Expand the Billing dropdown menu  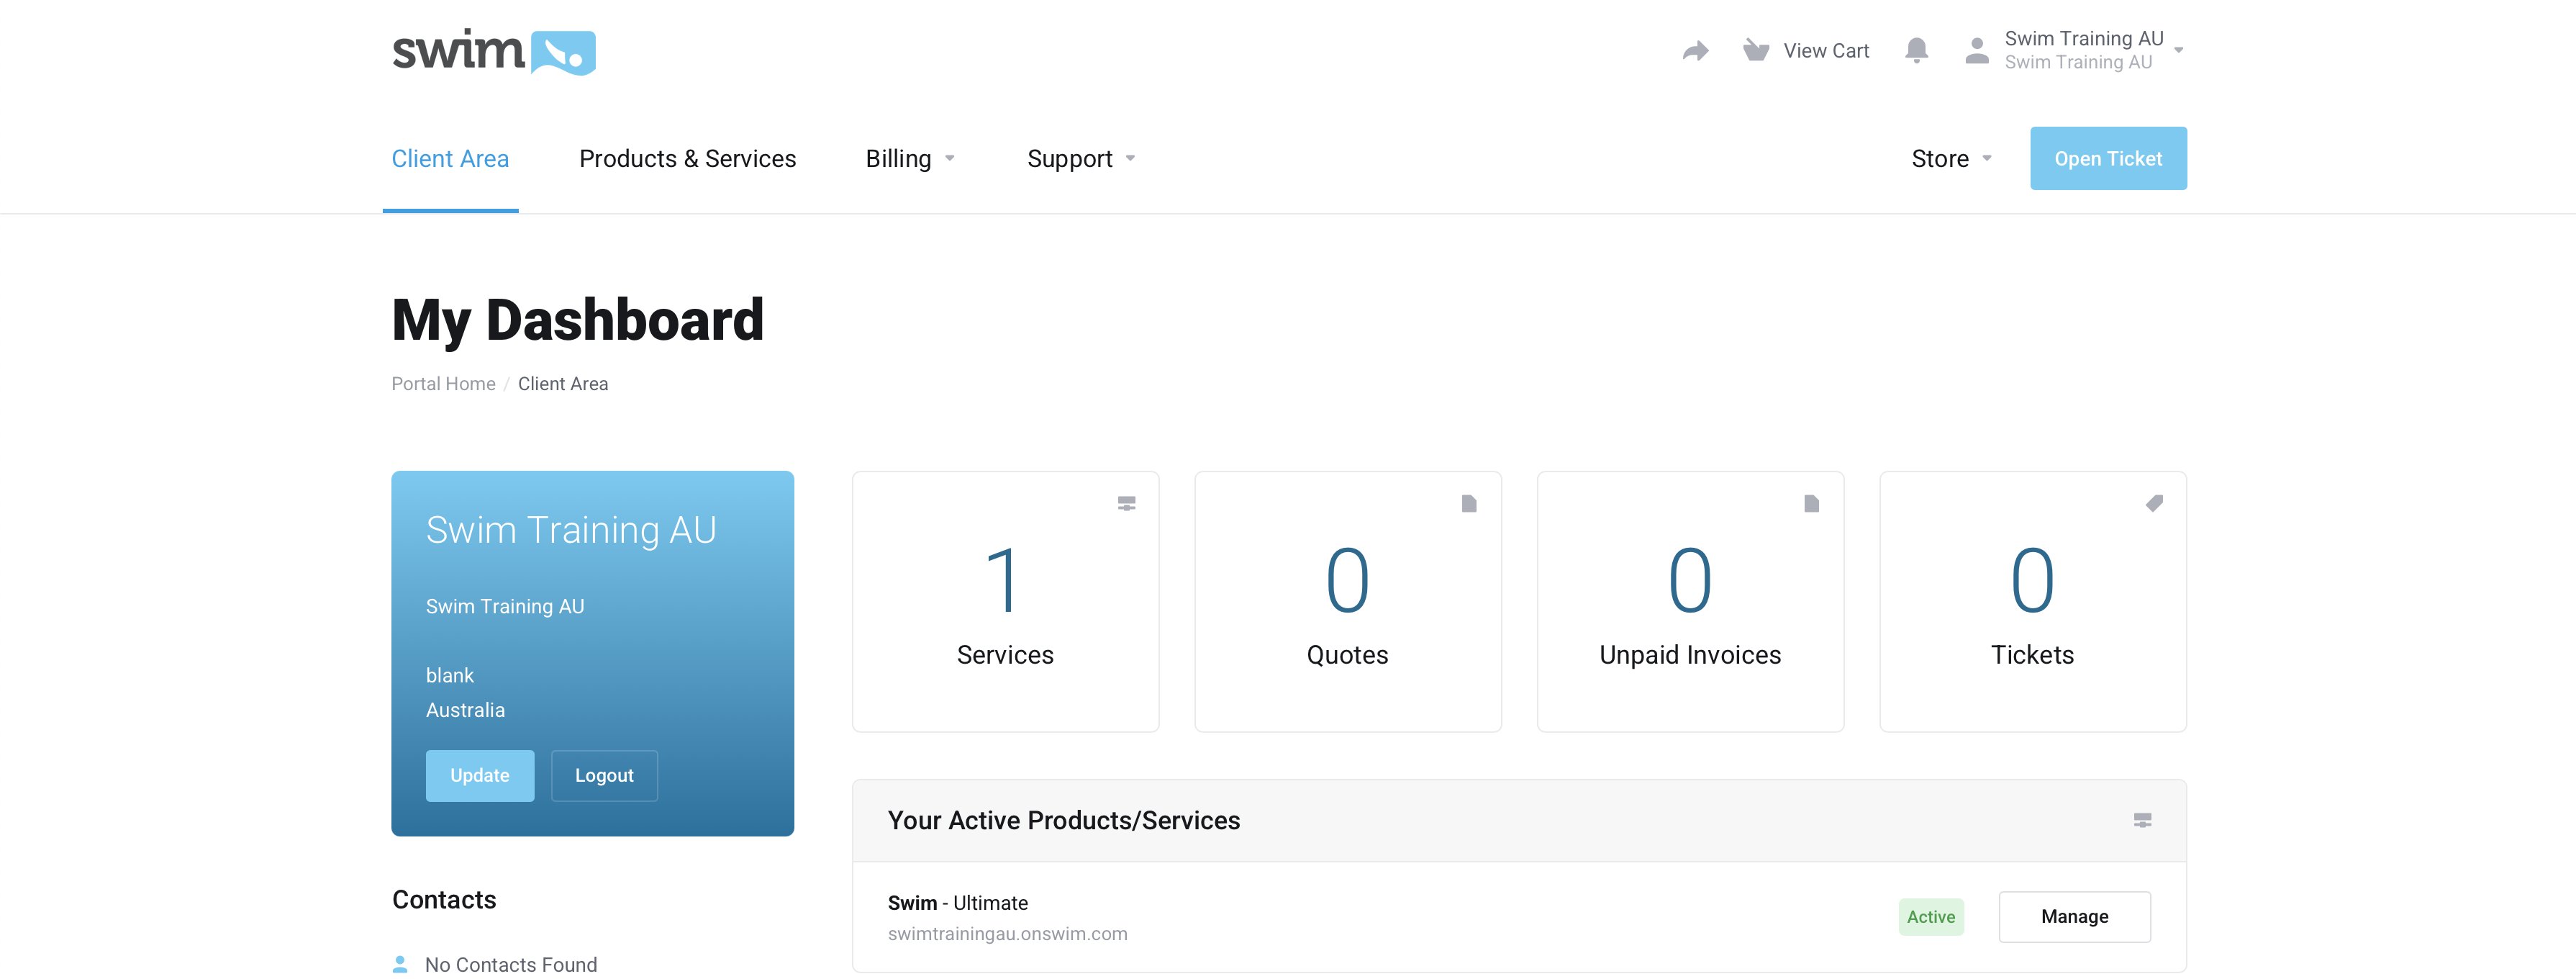tap(909, 159)
